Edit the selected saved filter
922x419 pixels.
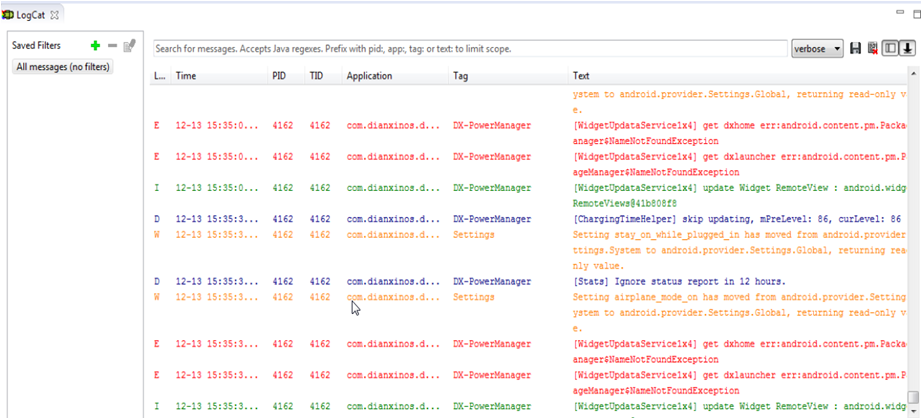130,45
